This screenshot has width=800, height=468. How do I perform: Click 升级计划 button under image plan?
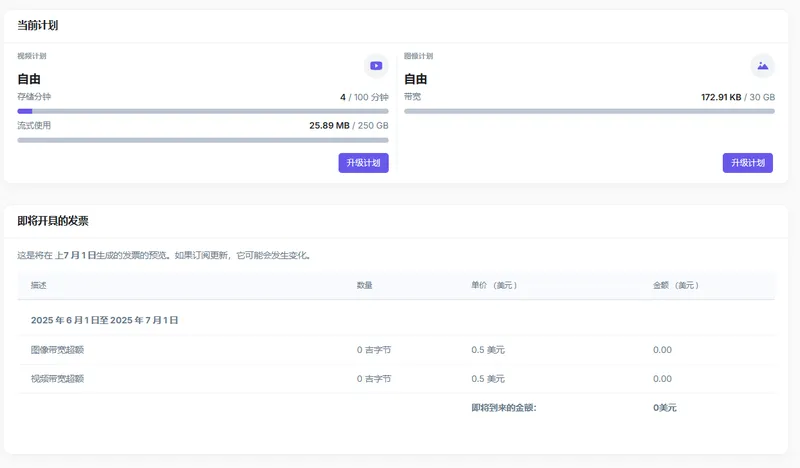click(747, 163)
